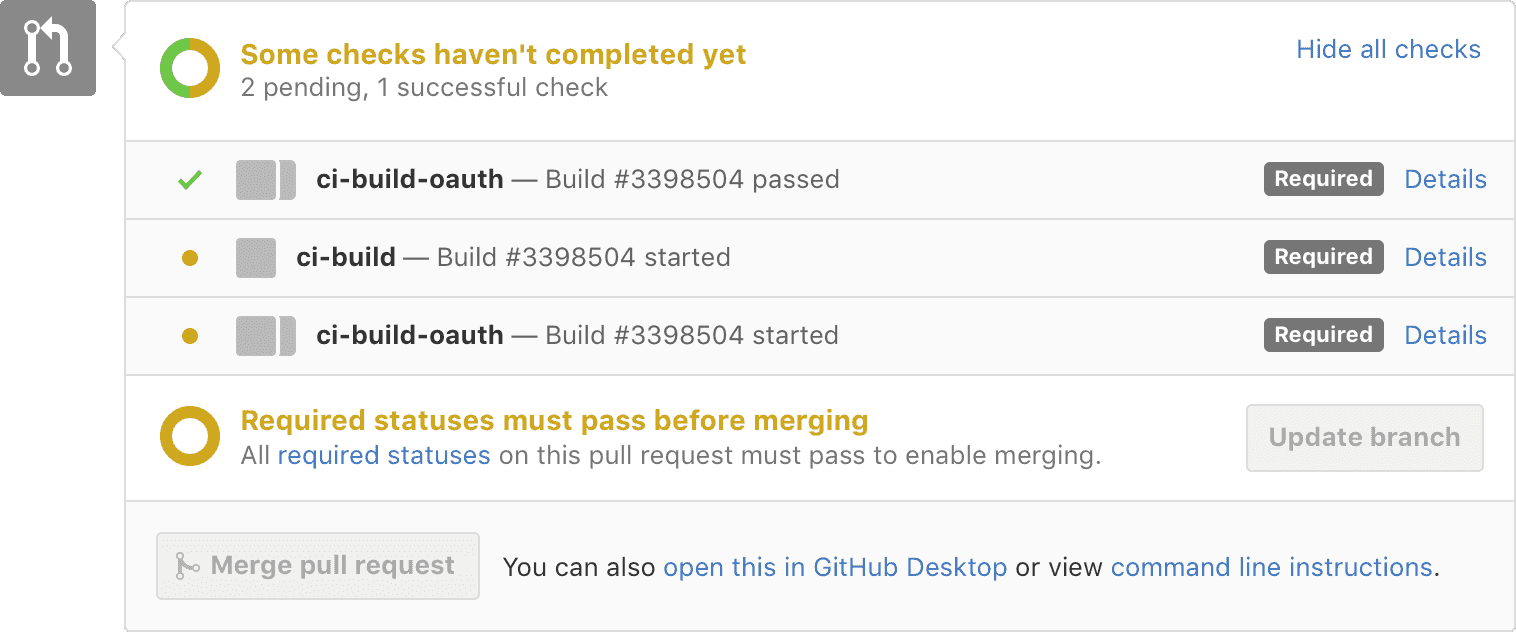
Task: Click the yellow required statuses ring icon
Action: 190,436
